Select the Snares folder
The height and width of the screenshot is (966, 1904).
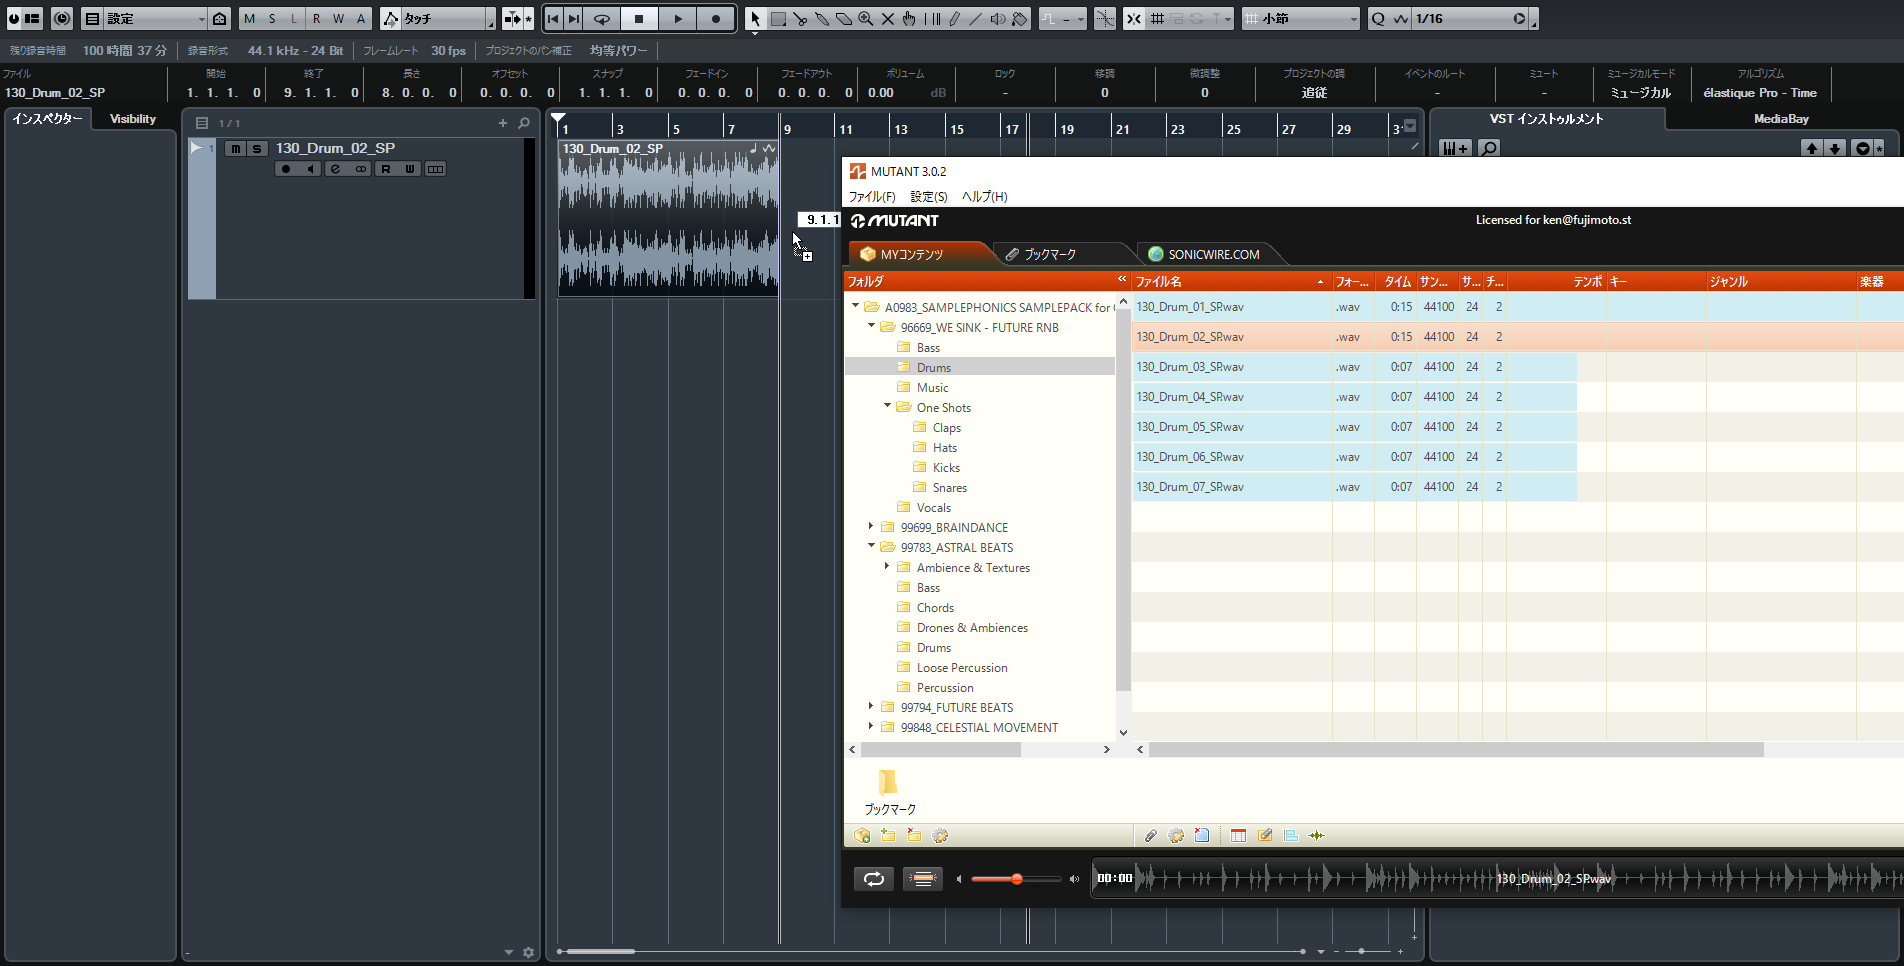(949, 487)
